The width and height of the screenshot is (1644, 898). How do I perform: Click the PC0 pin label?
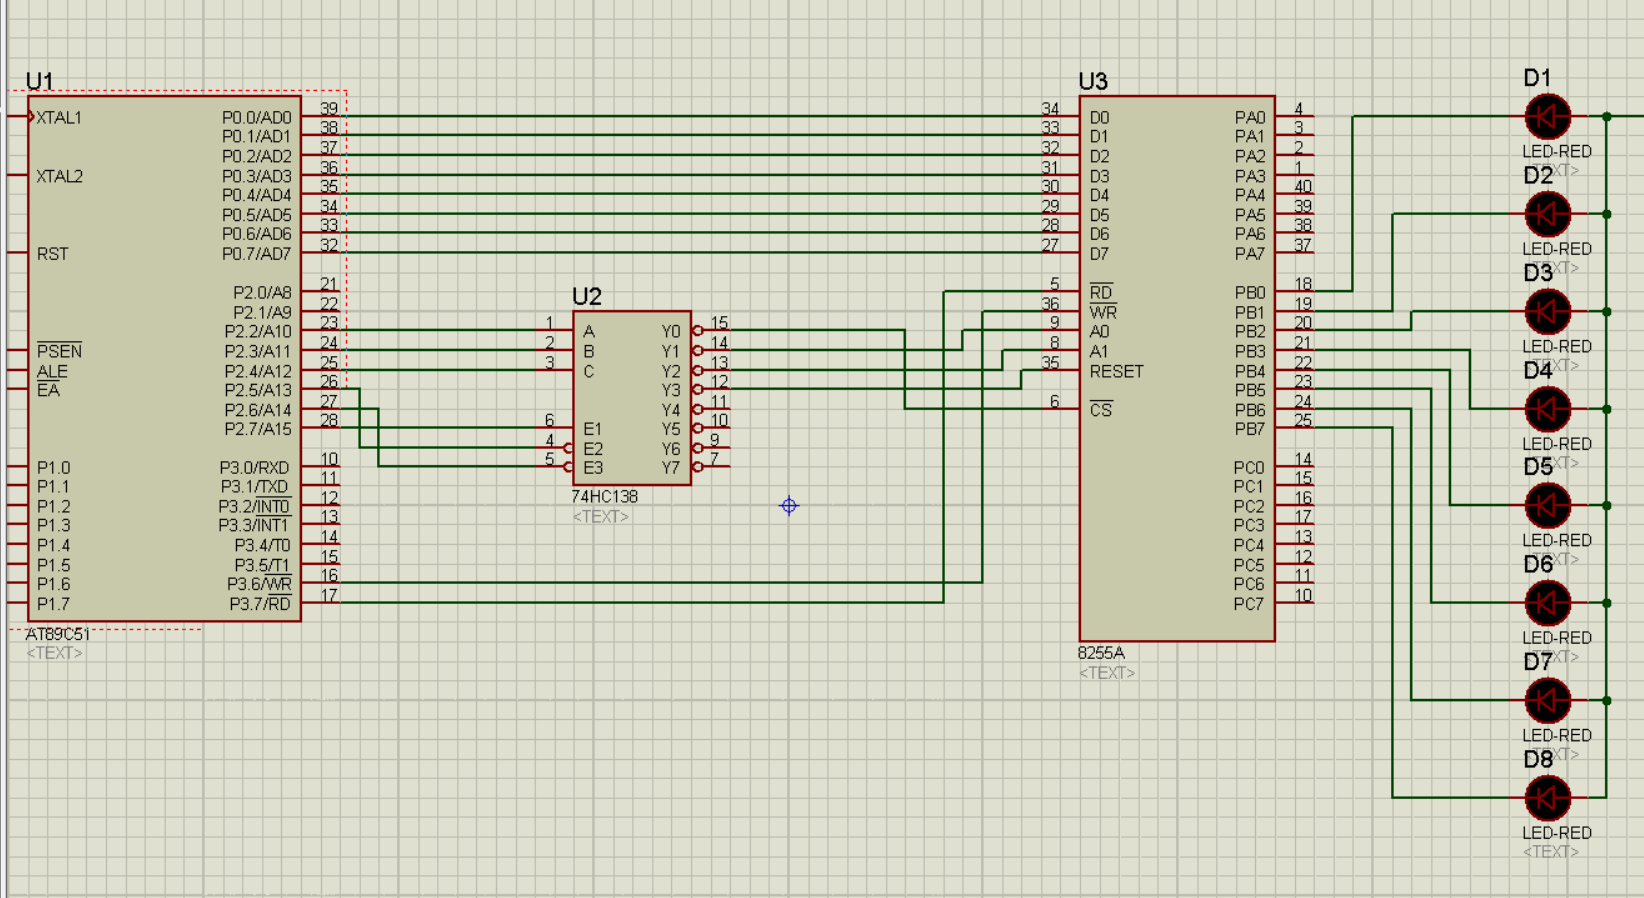pos(1249,468)
